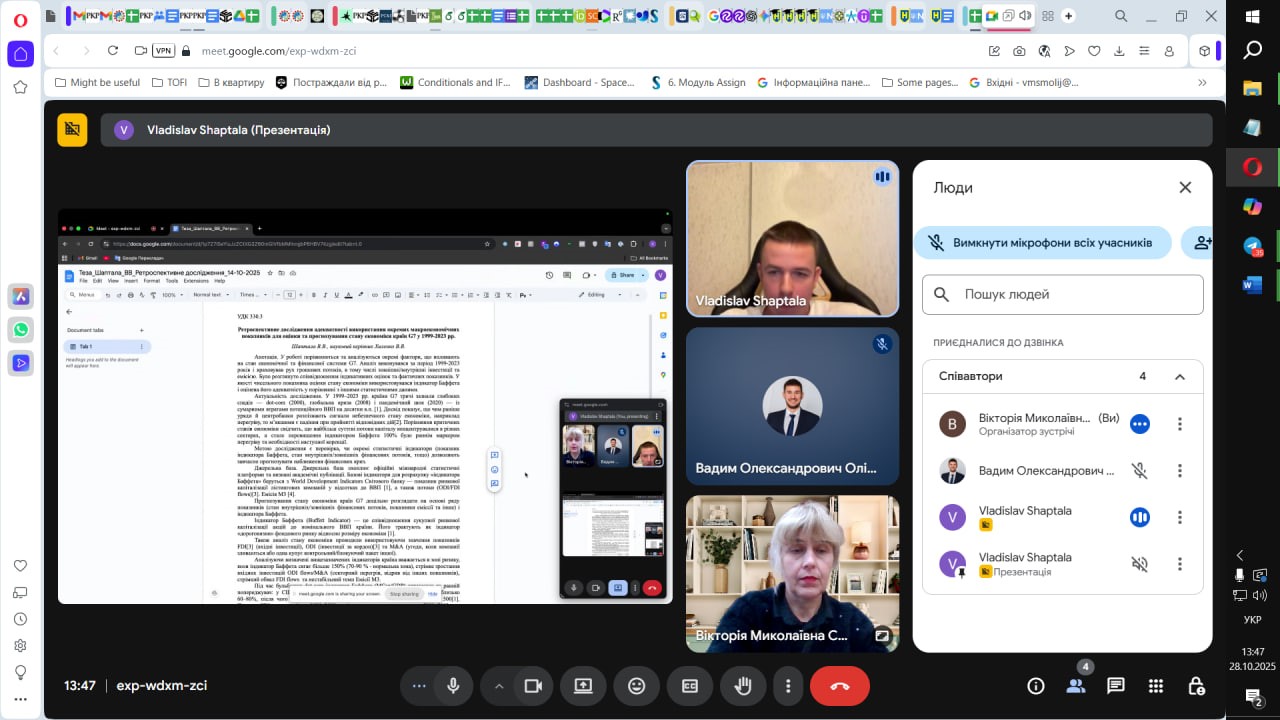This screenshot has width=1280, height=720.
Task: Open options for Vladislav Shaptala speaking row
Action: click(1180, 517)
